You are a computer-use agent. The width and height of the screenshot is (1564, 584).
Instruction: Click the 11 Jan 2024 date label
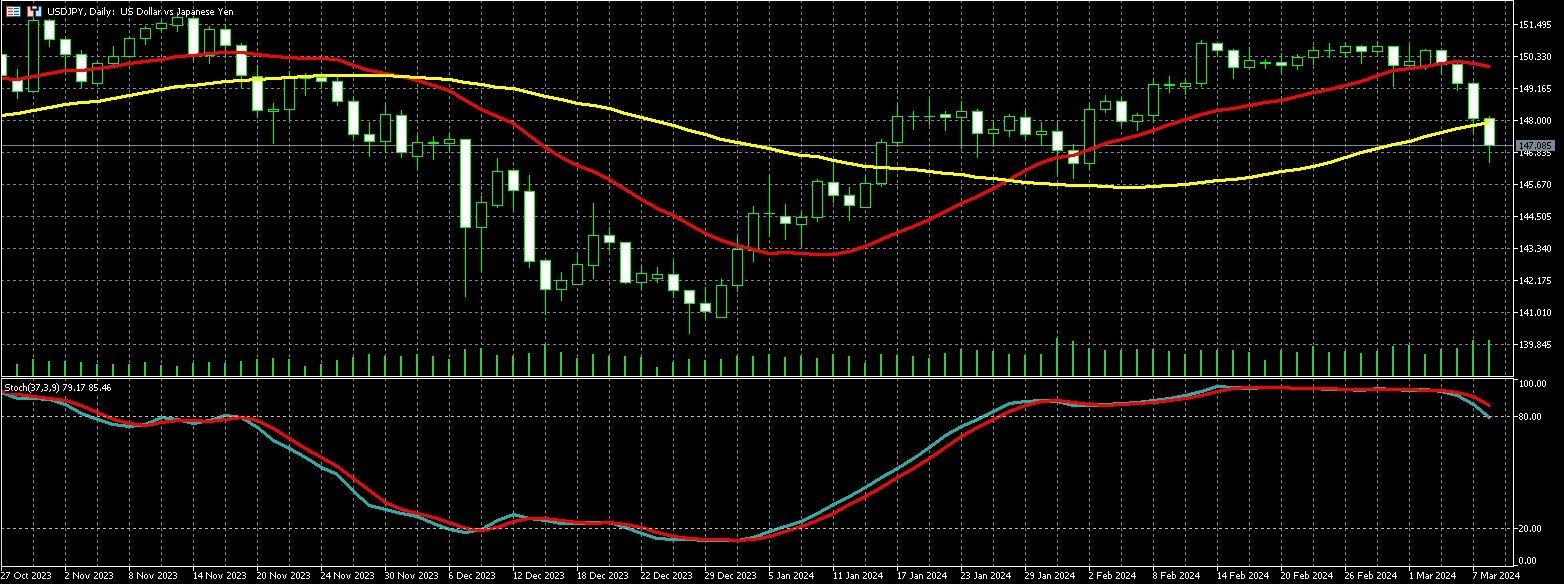point(858,576)
